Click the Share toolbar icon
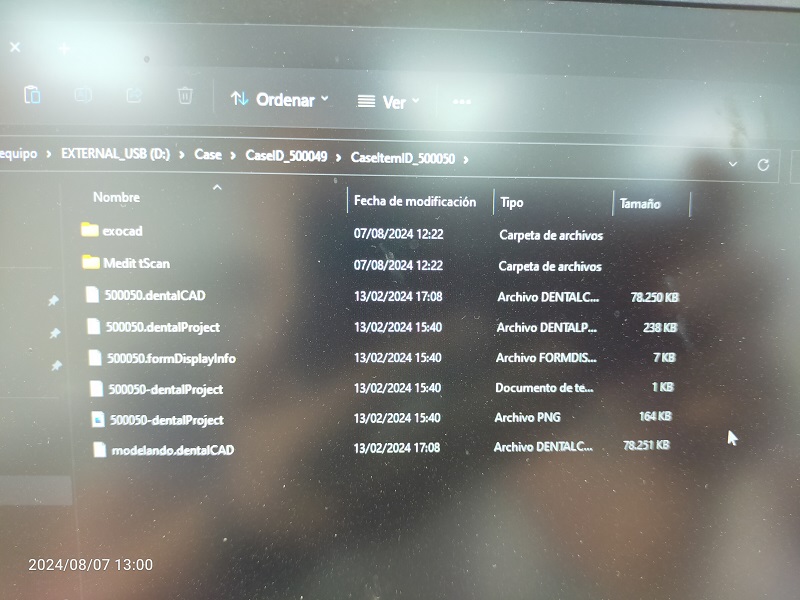This screenshot has height=600, width=800. (134, 95)
